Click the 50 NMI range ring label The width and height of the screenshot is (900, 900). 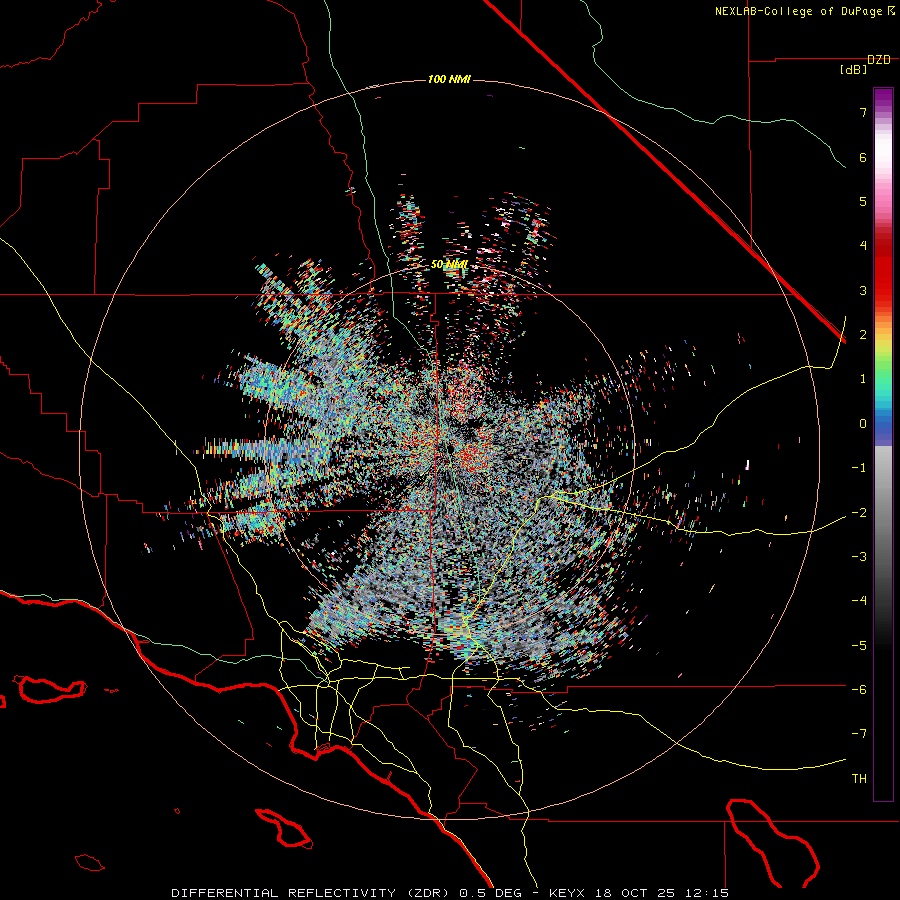tap(449, 265)
